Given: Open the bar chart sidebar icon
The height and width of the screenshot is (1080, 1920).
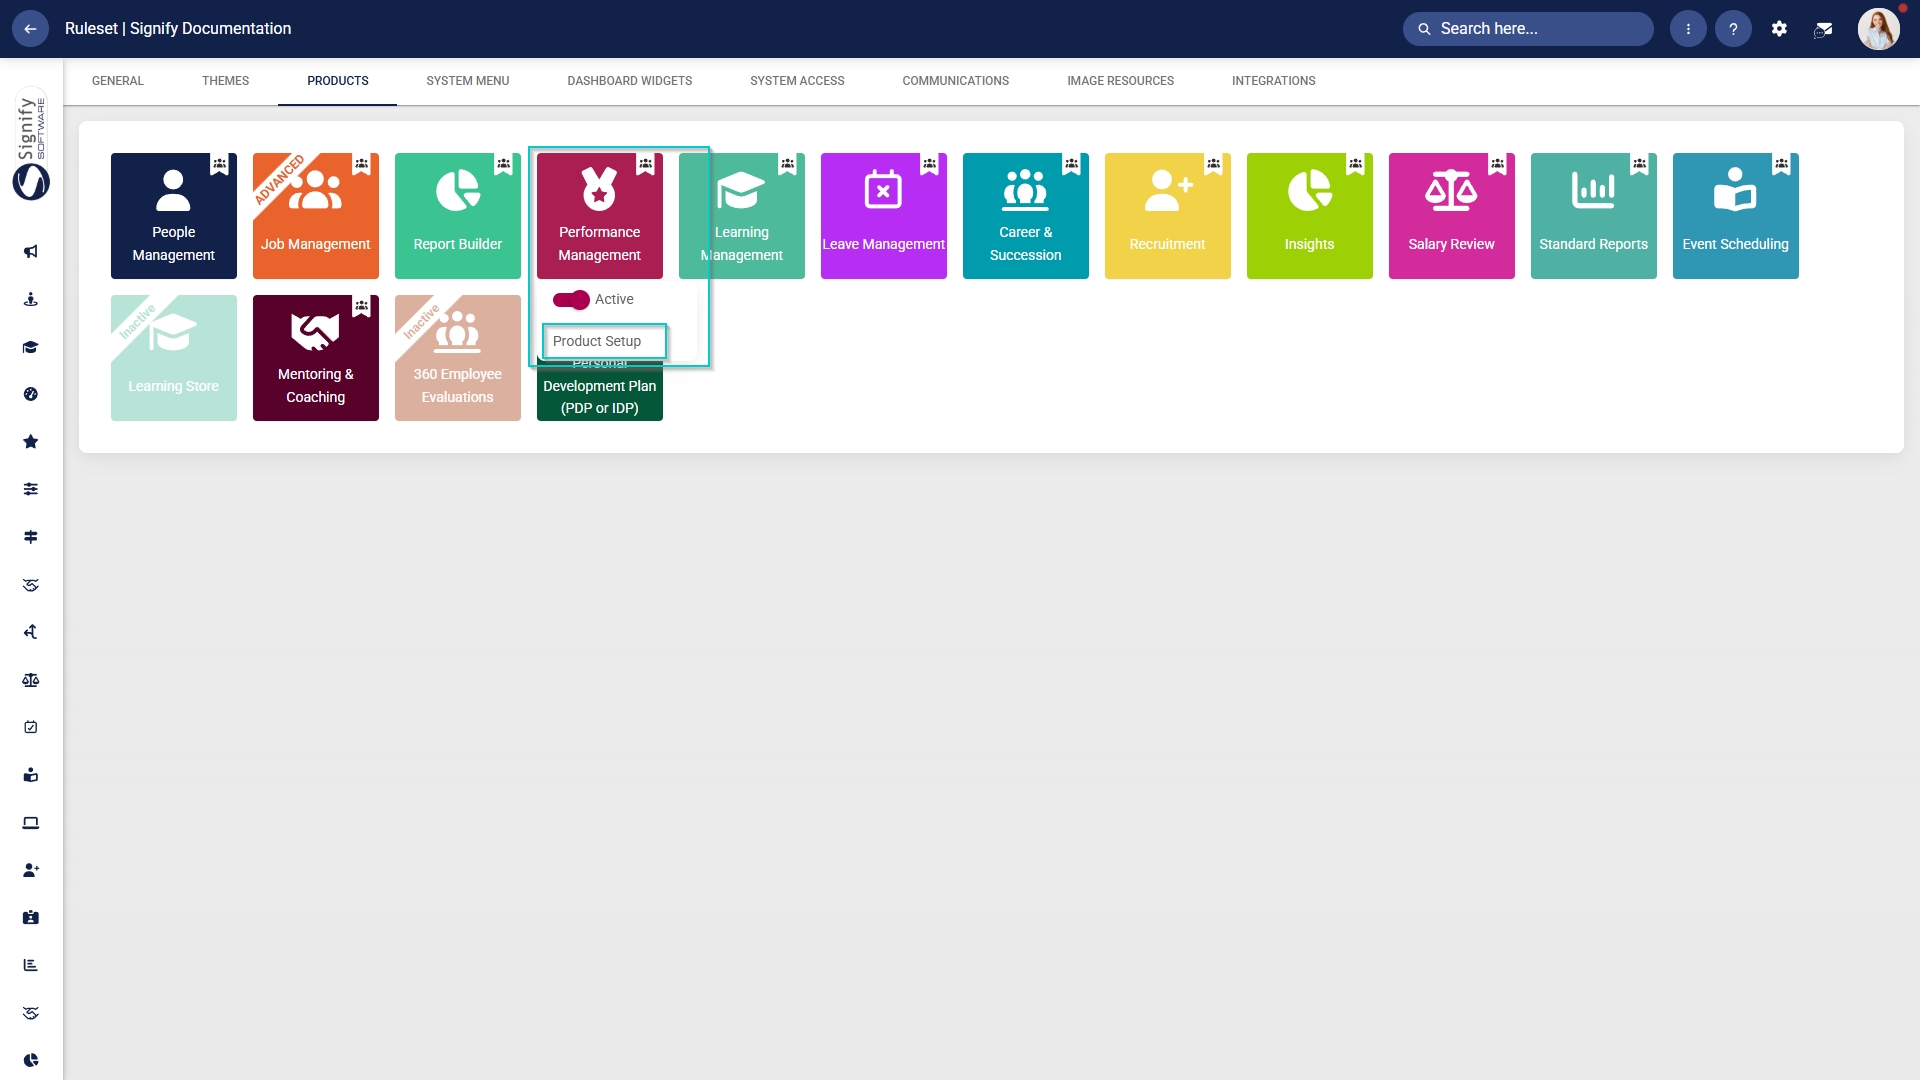Looking at the screenshot, I should coord(31,965).
